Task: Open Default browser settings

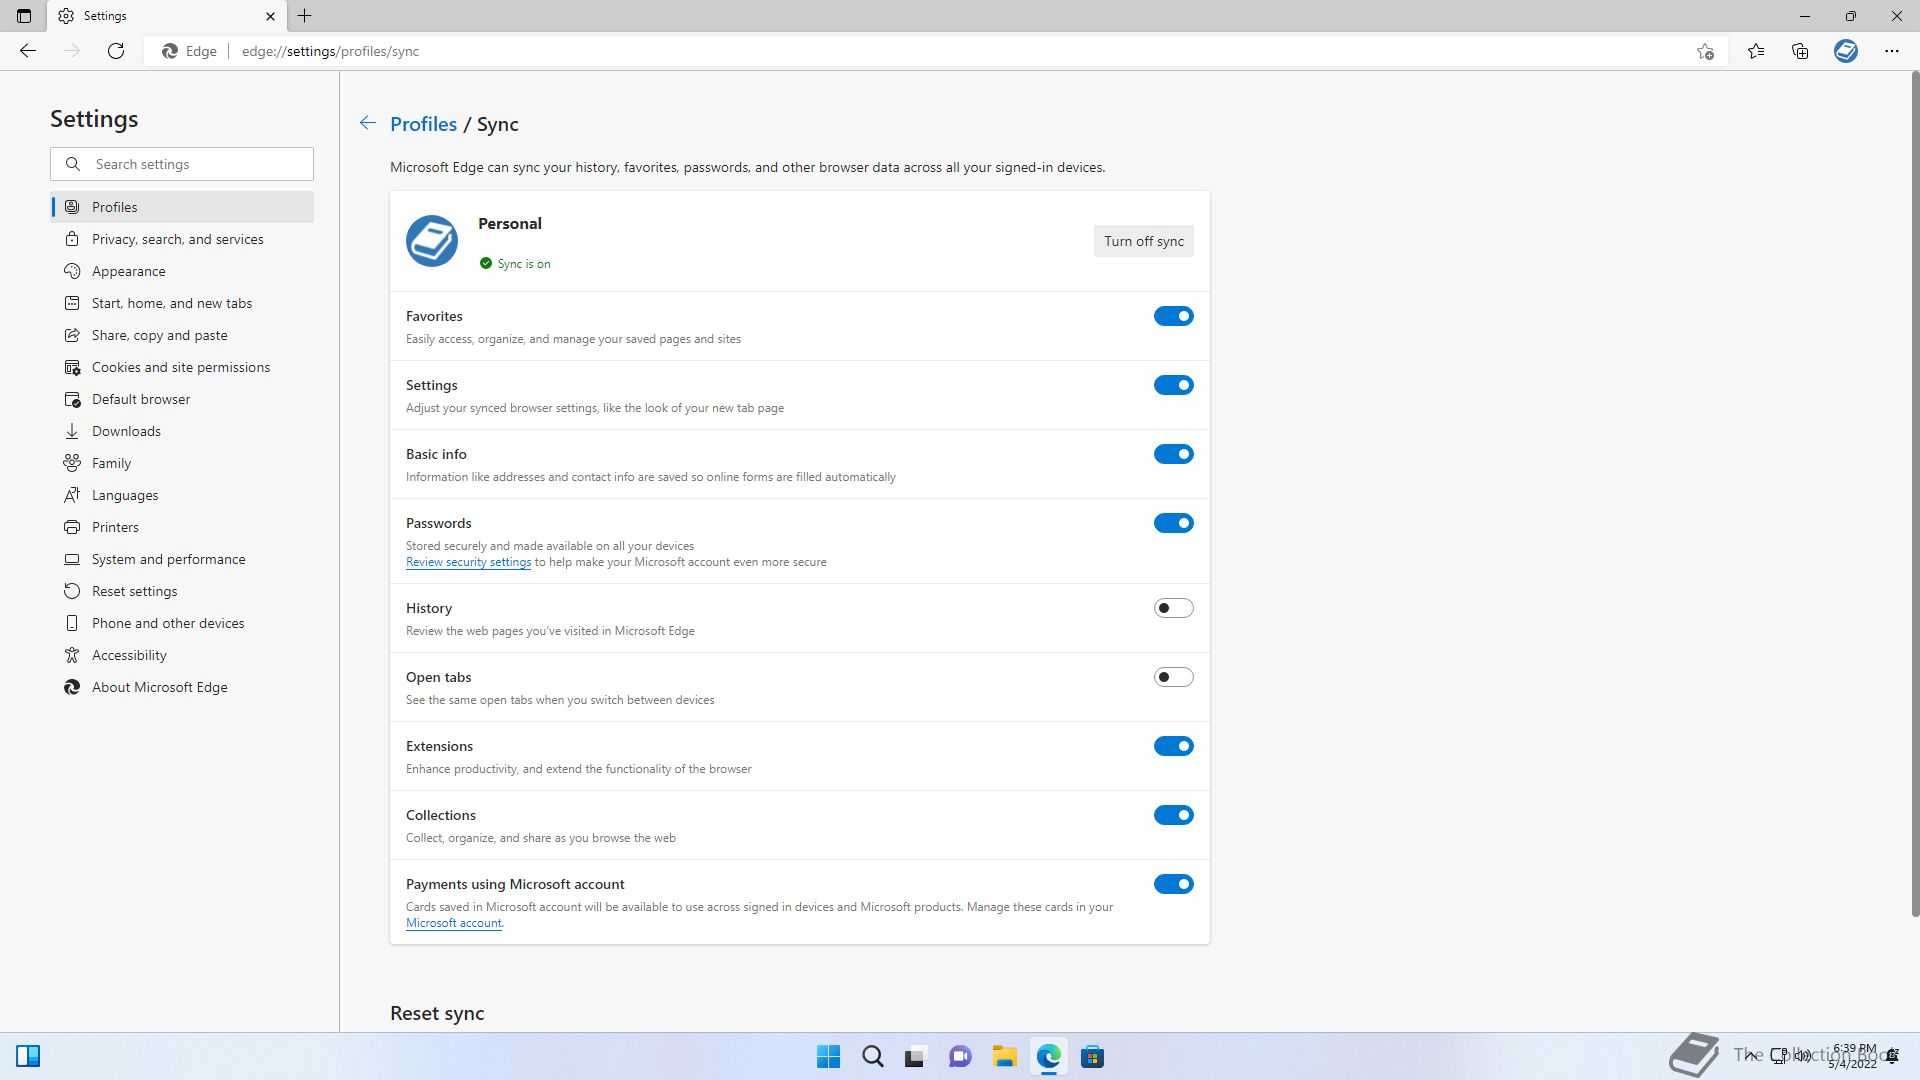Action: 182,399
